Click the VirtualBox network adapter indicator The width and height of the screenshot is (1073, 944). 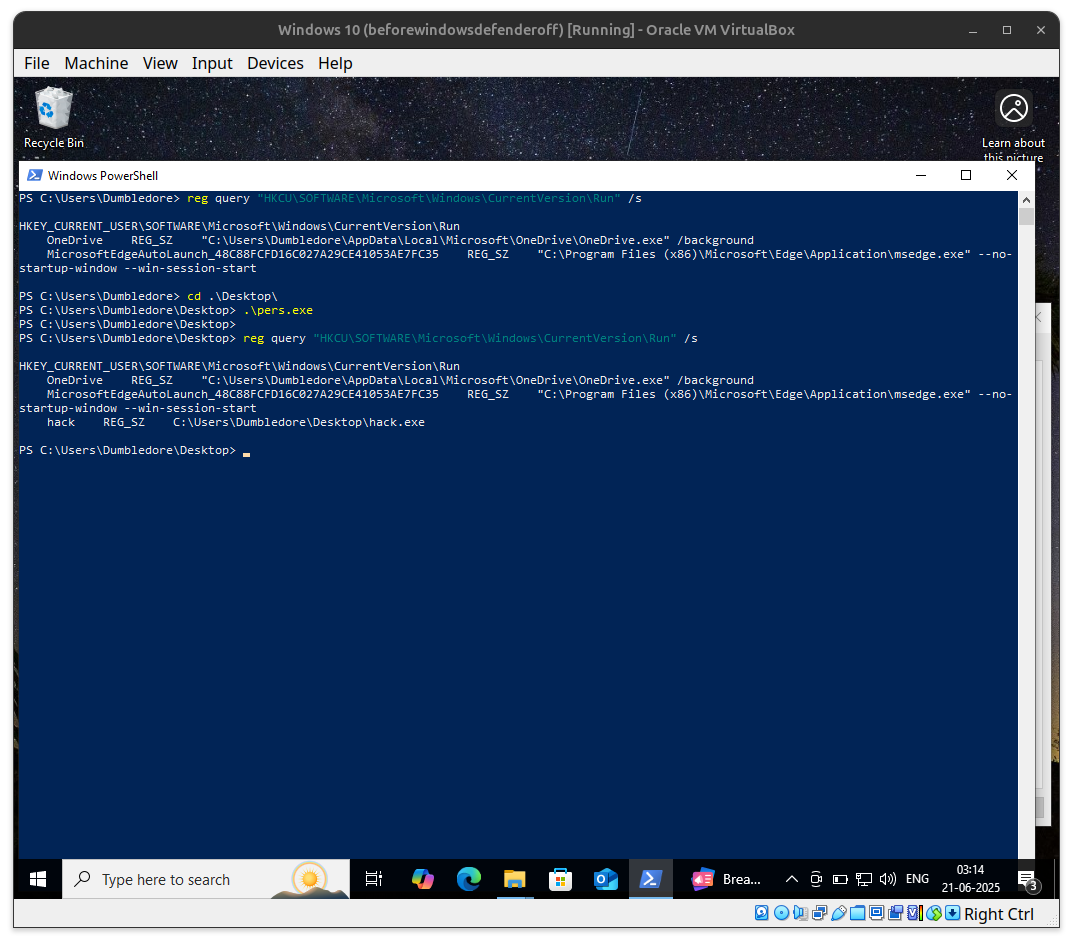(819, 913)
